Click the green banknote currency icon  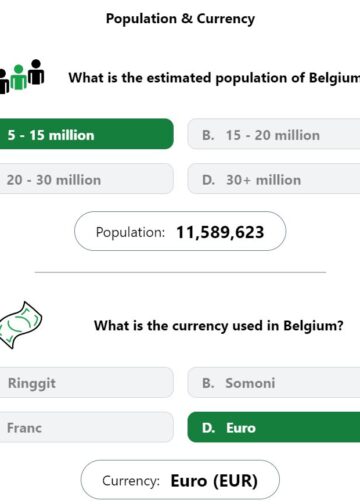point(21,325)
